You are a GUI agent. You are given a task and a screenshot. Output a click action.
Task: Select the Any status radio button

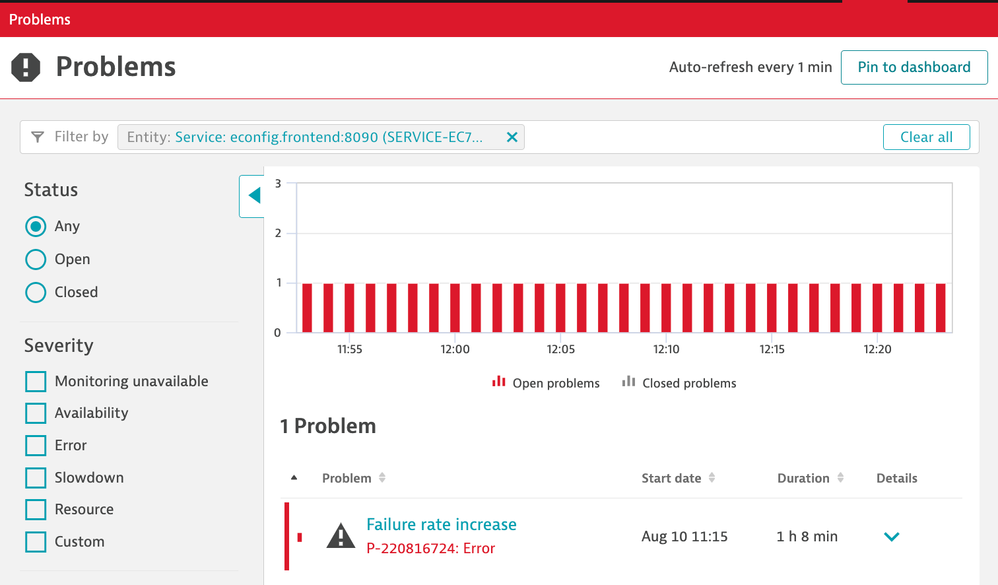click(x=36, y=227)
